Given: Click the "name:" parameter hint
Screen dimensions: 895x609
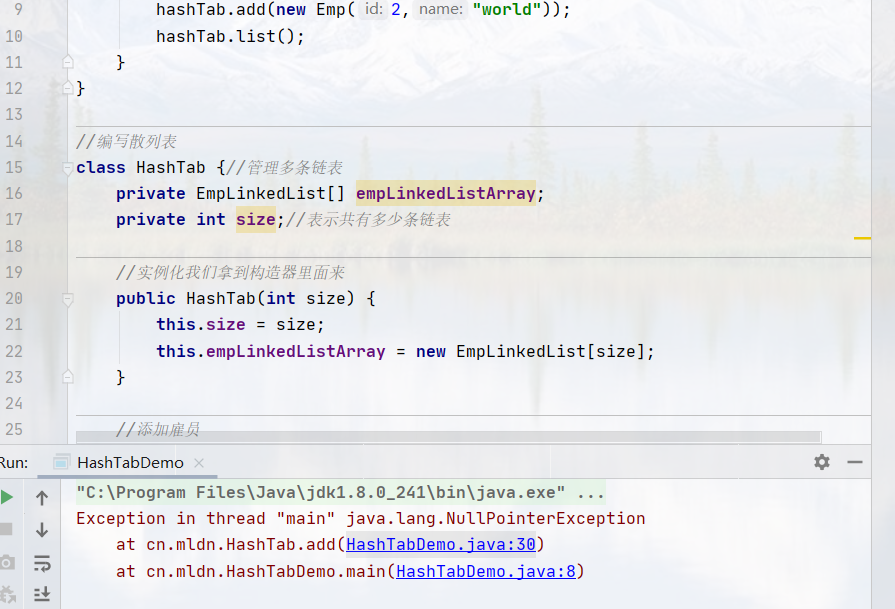Looking at the screenshot, I should pos(441,10).
